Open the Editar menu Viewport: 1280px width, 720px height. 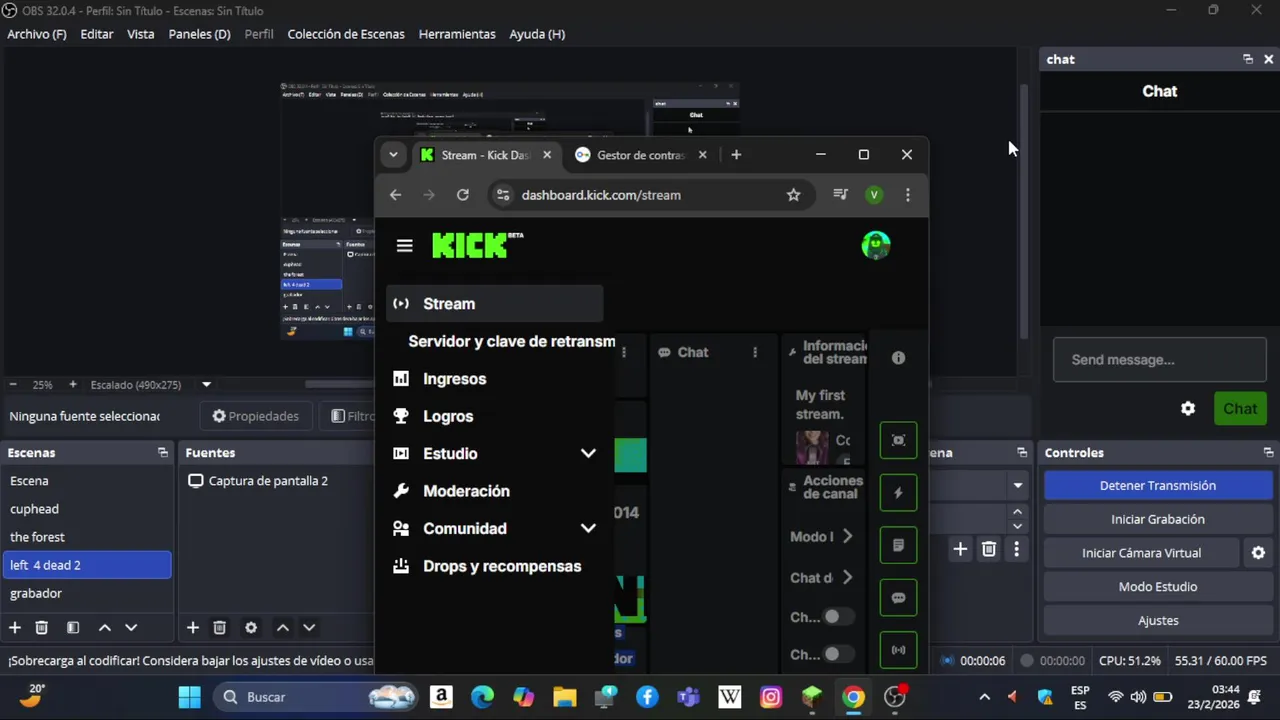click(x=97, y=34)
